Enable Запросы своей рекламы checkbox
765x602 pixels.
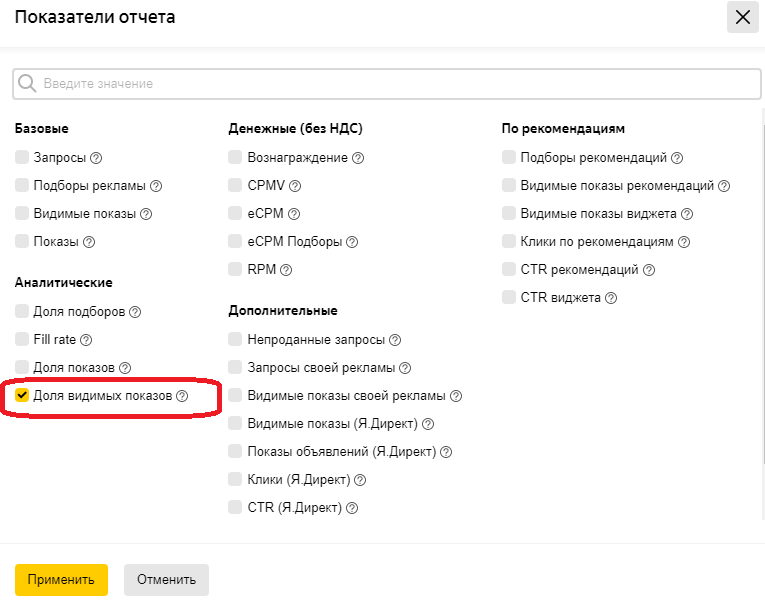click(x=235, y=367)
